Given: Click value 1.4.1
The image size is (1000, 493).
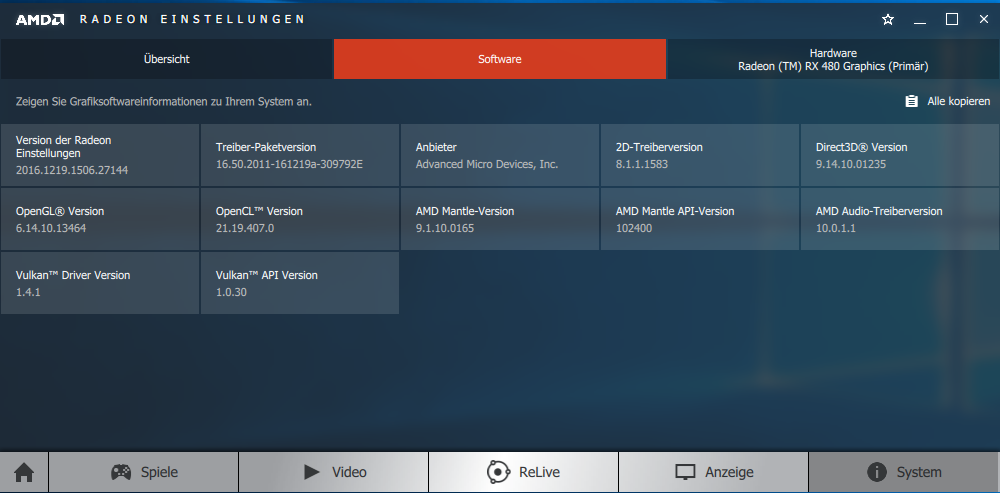Looking at the screenshot, I should [28, 292].
